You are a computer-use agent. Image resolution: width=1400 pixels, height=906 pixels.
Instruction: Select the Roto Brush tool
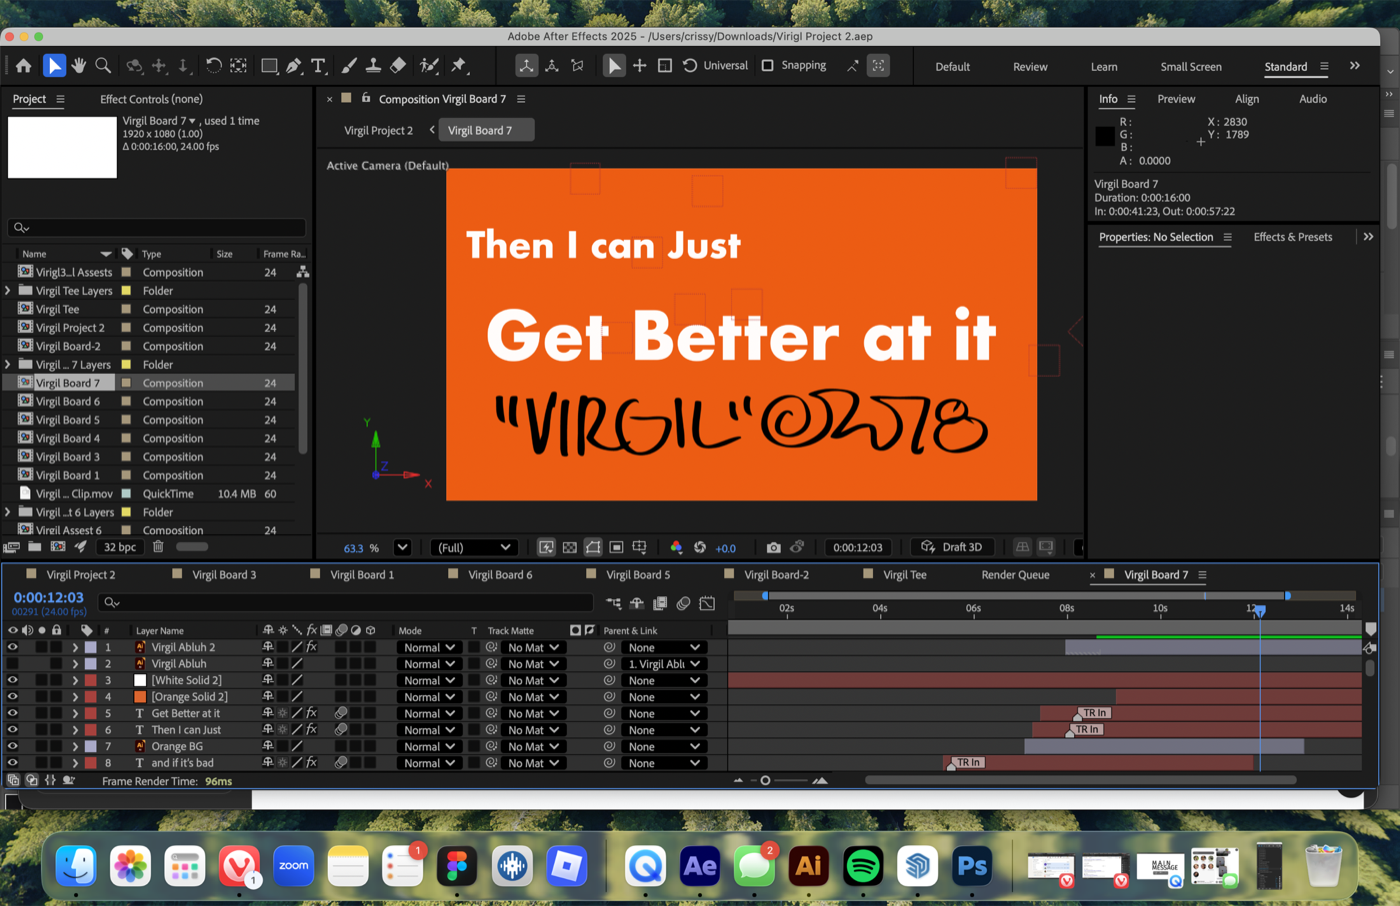pos(429,66)
